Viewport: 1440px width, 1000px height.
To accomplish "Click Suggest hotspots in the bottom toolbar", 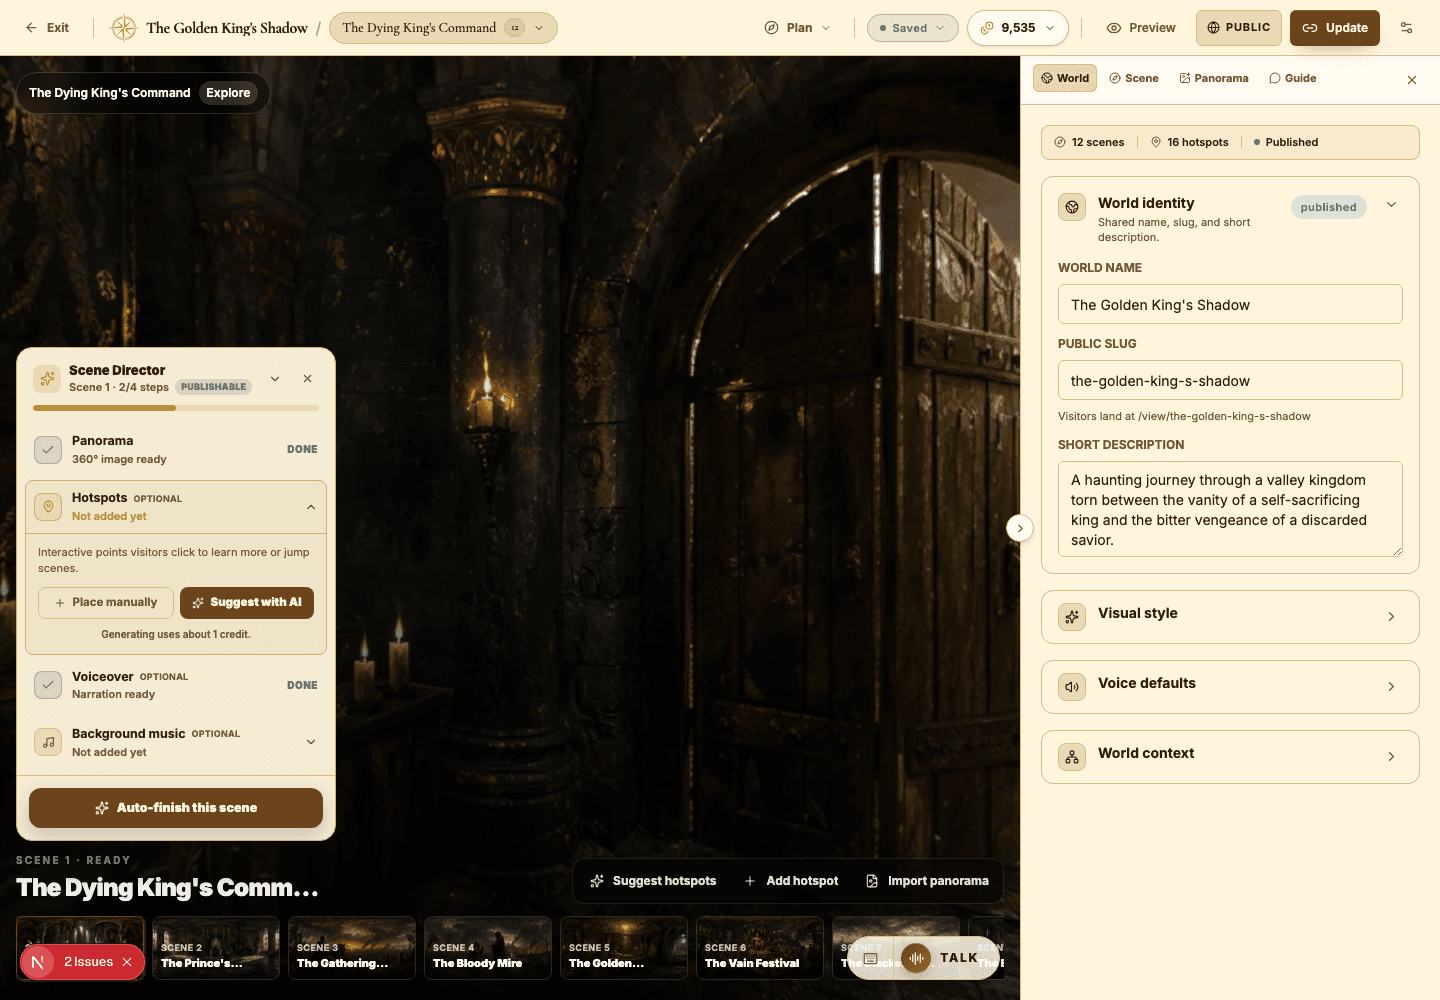I will click(653, 881).
